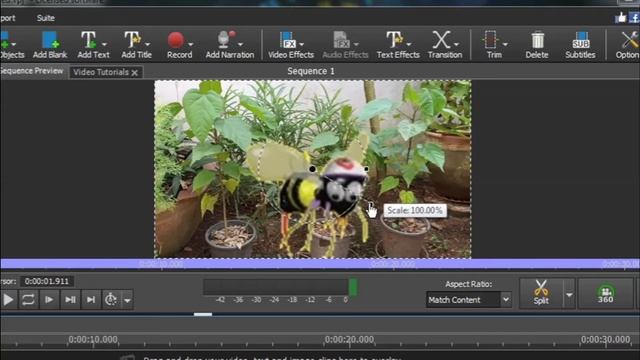Click the timeline ruler at 0:00:10.000
This screenshot has width=640, height=360.
(93, 340)
